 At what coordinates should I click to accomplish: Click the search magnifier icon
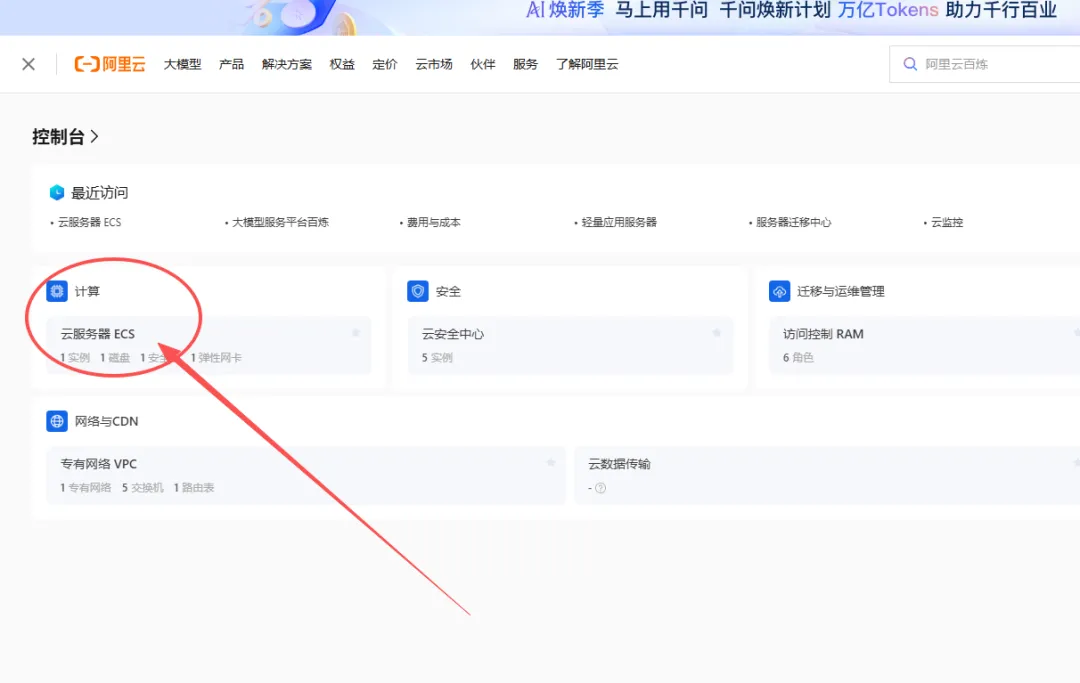pyautogui.click(x=910, y=64)
